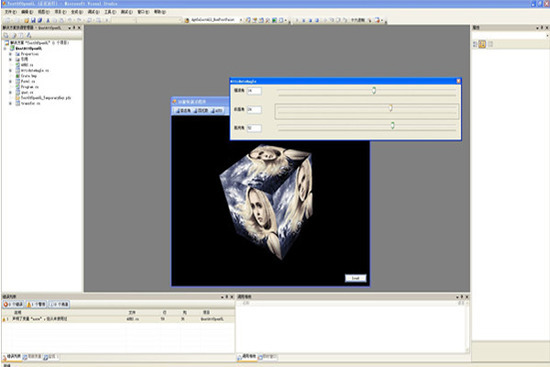Click the Load button in the cube window
The image size is (550, 367).
pos(355,278)
